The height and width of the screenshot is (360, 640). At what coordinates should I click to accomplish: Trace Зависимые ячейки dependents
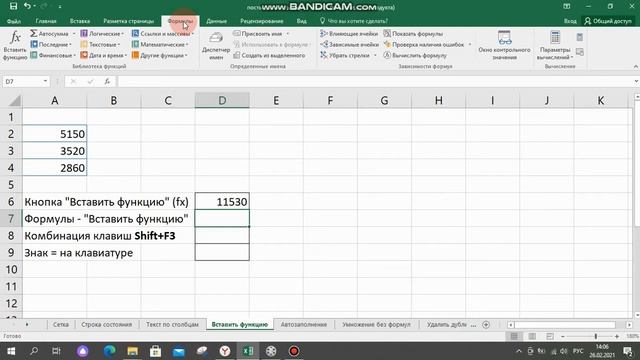[x=349, y=44]
